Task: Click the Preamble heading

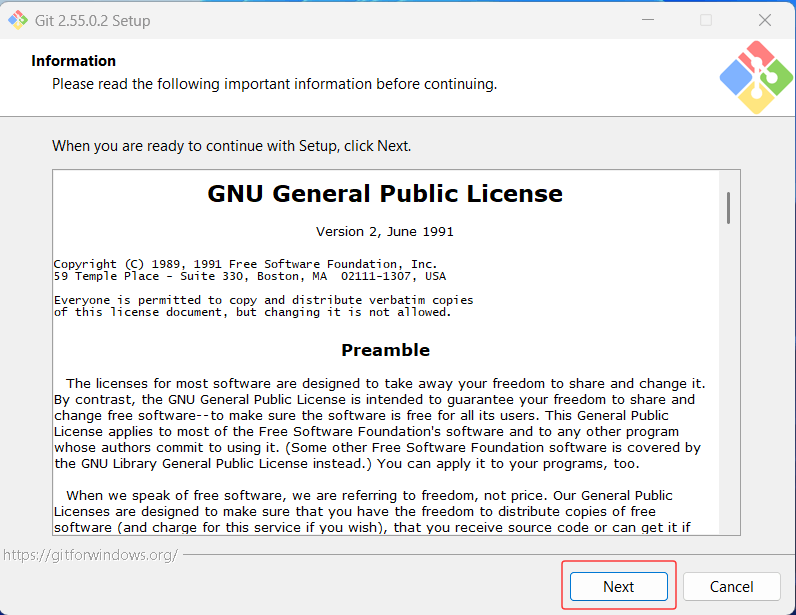Action: (x=385, y=350)
